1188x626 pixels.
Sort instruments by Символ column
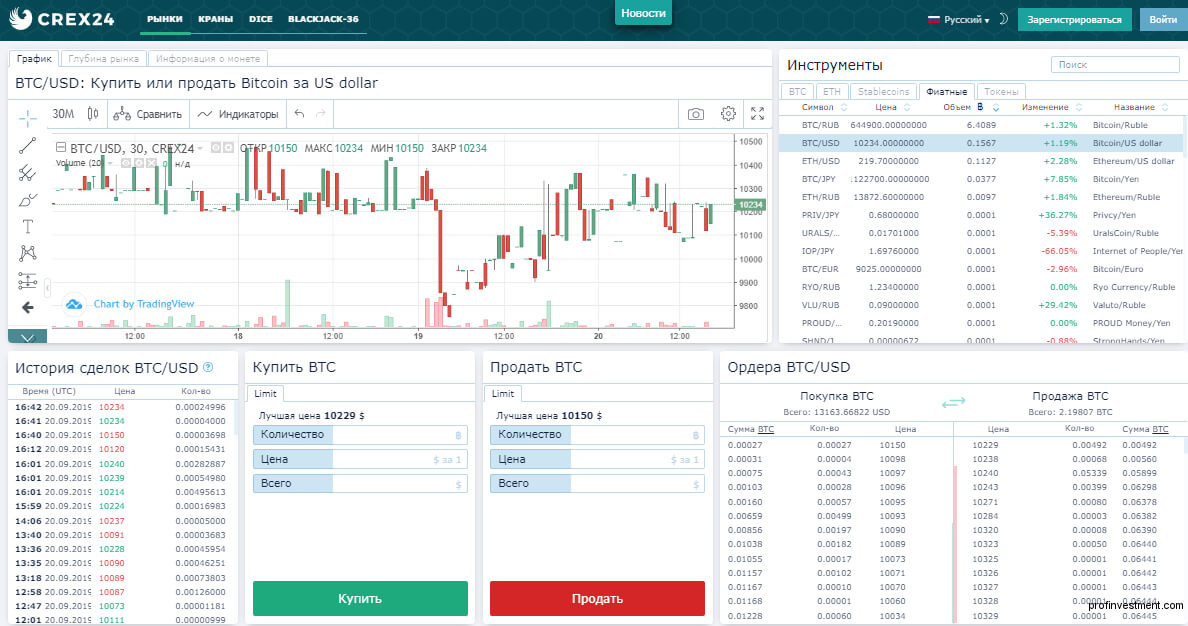point(823,108)
